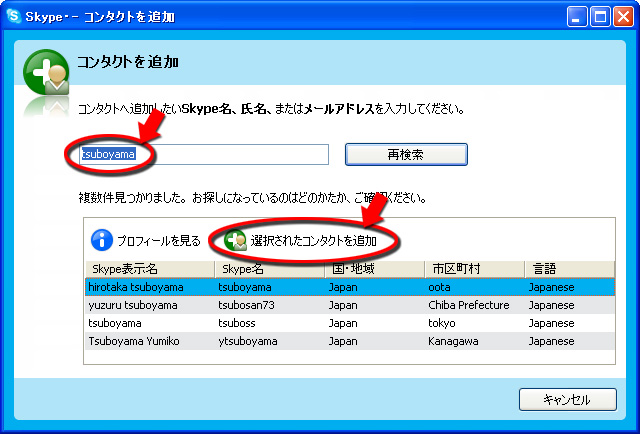Image resolution: width=640 pixels, height=434 pixels.
Task: Sort by 国・地域 column header
Action: click(x=375, y=269)
